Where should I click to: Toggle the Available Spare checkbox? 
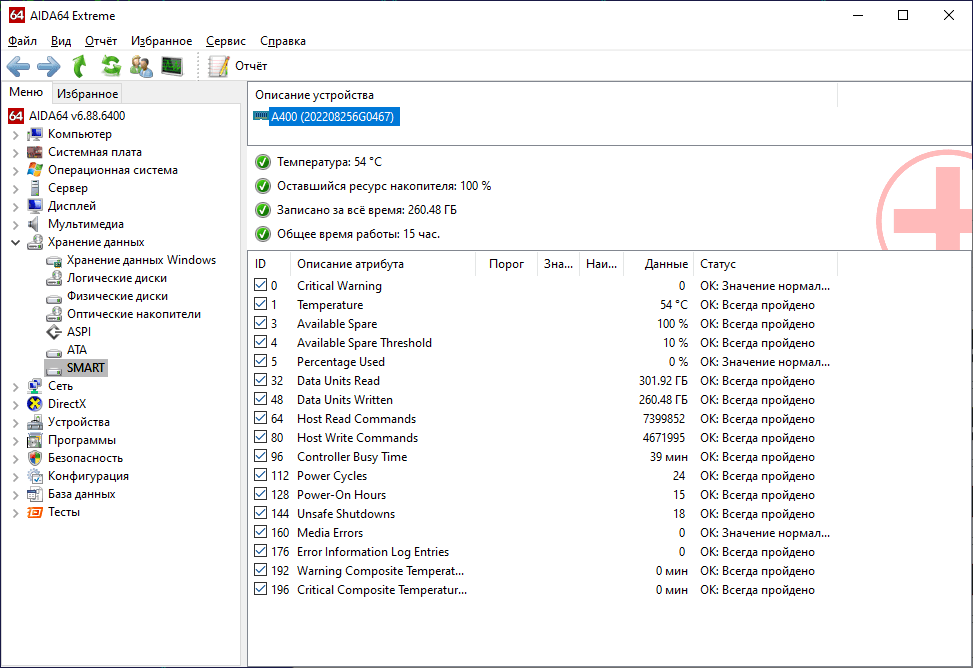(261, 323)
